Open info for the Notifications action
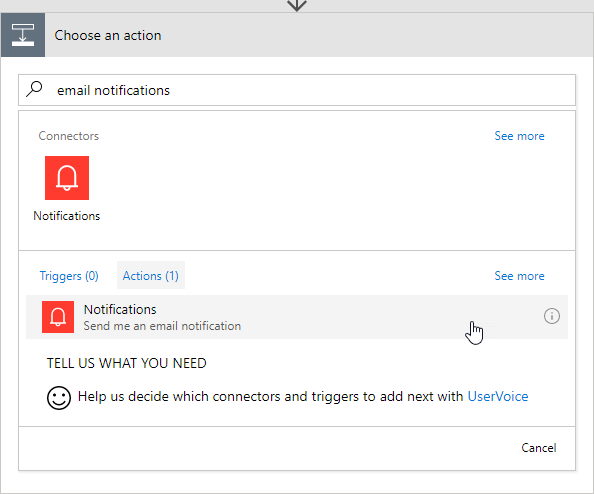 [x=552, y=316]
